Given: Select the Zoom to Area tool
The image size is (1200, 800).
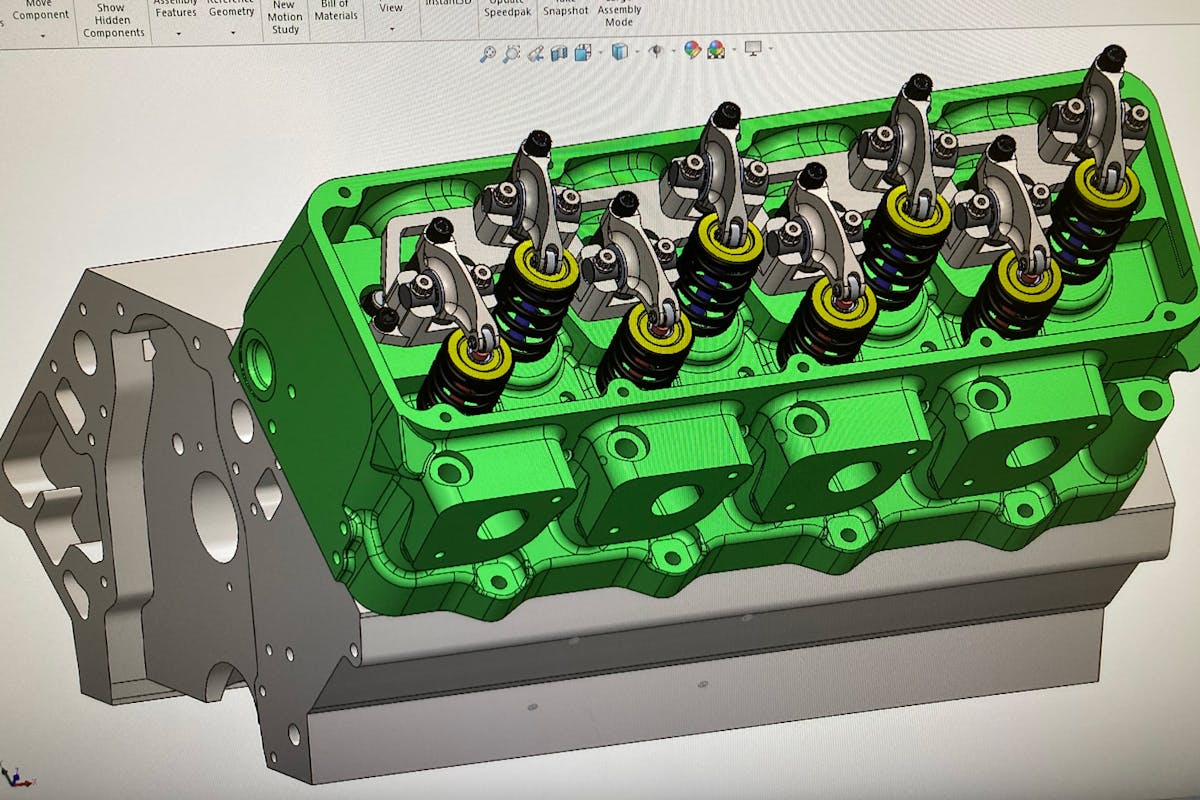Looking at the screenshot, I should pos(511,53).
